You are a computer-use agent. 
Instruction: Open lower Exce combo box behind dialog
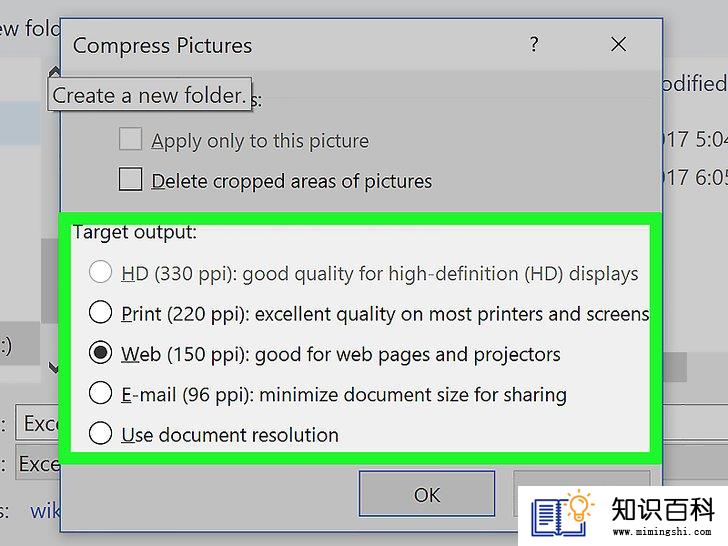[x=38, y=463]
